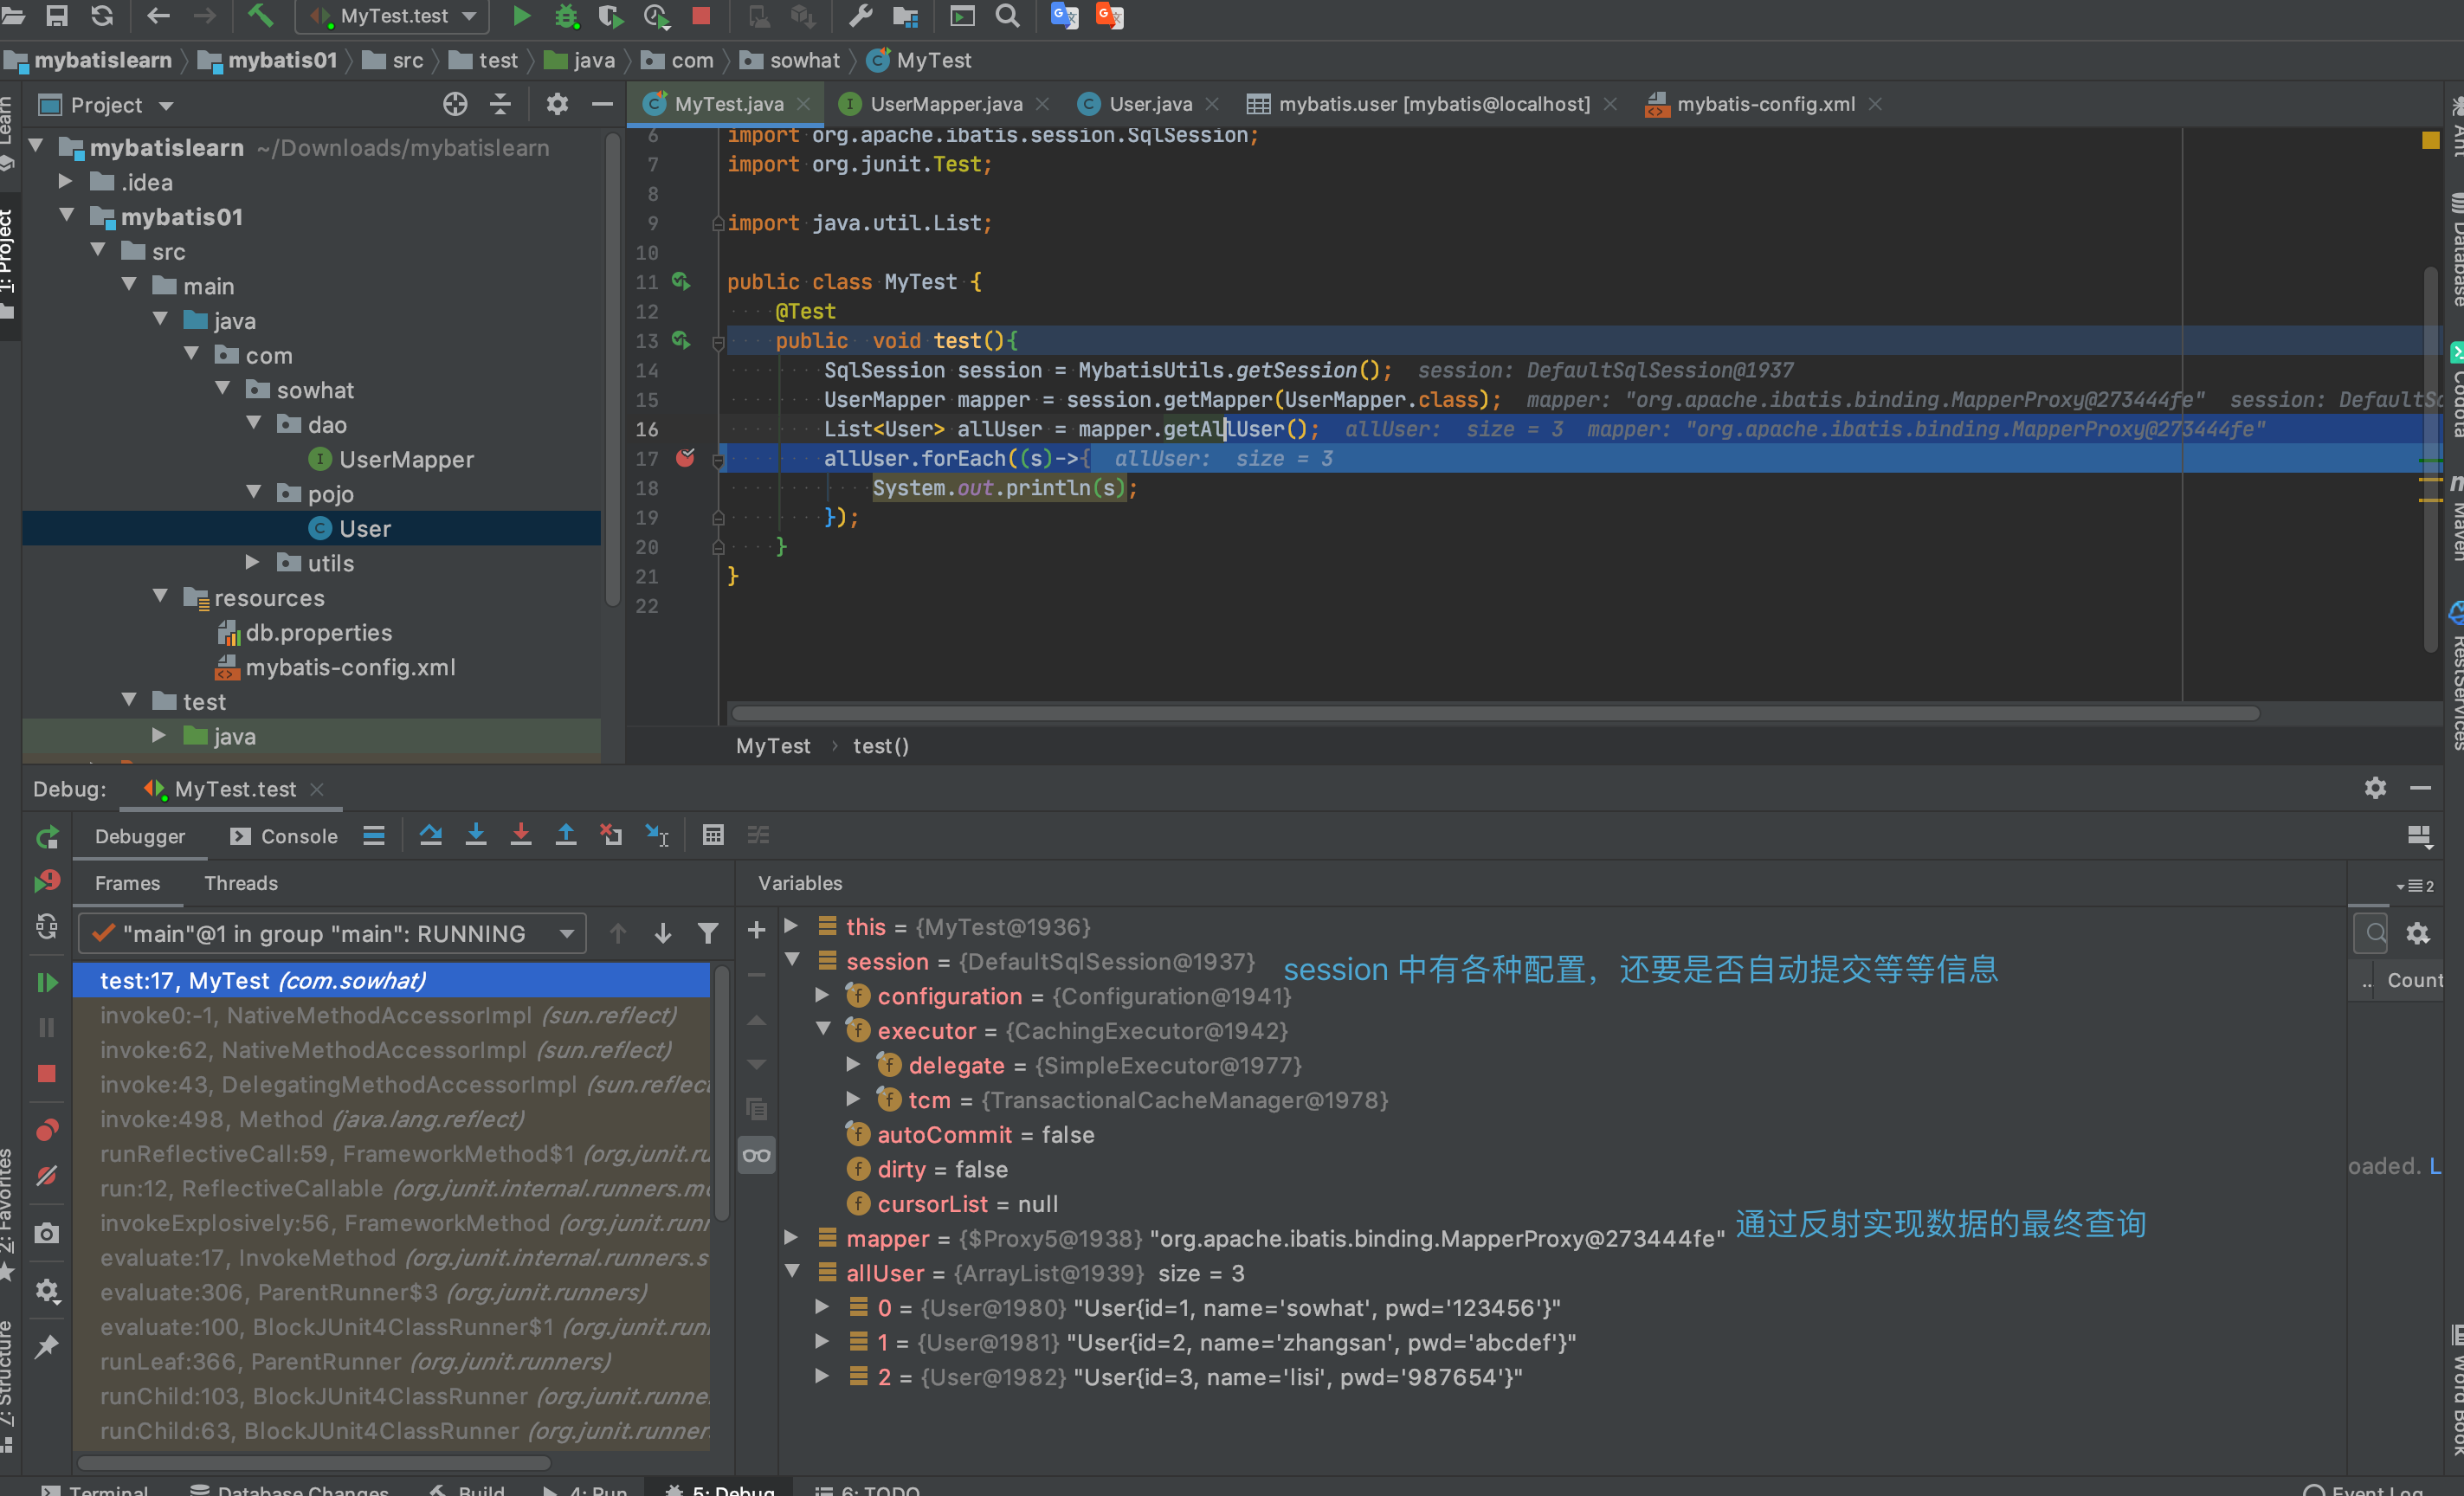
Task: Click the Build hammer icon in top toolbar
Action: point(261,16)
